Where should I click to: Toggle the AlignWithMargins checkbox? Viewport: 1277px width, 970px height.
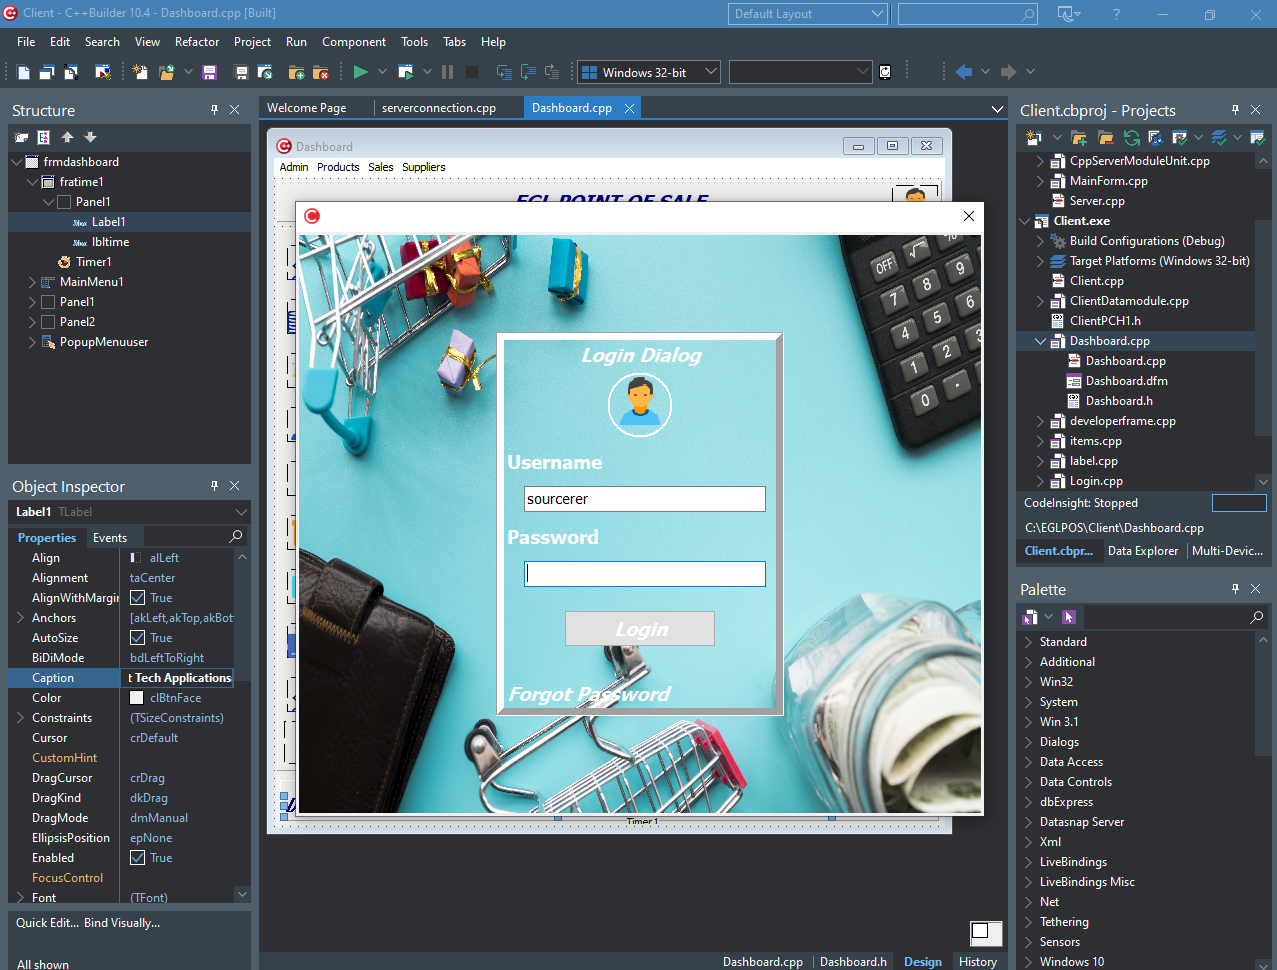(x=138, y=598)
